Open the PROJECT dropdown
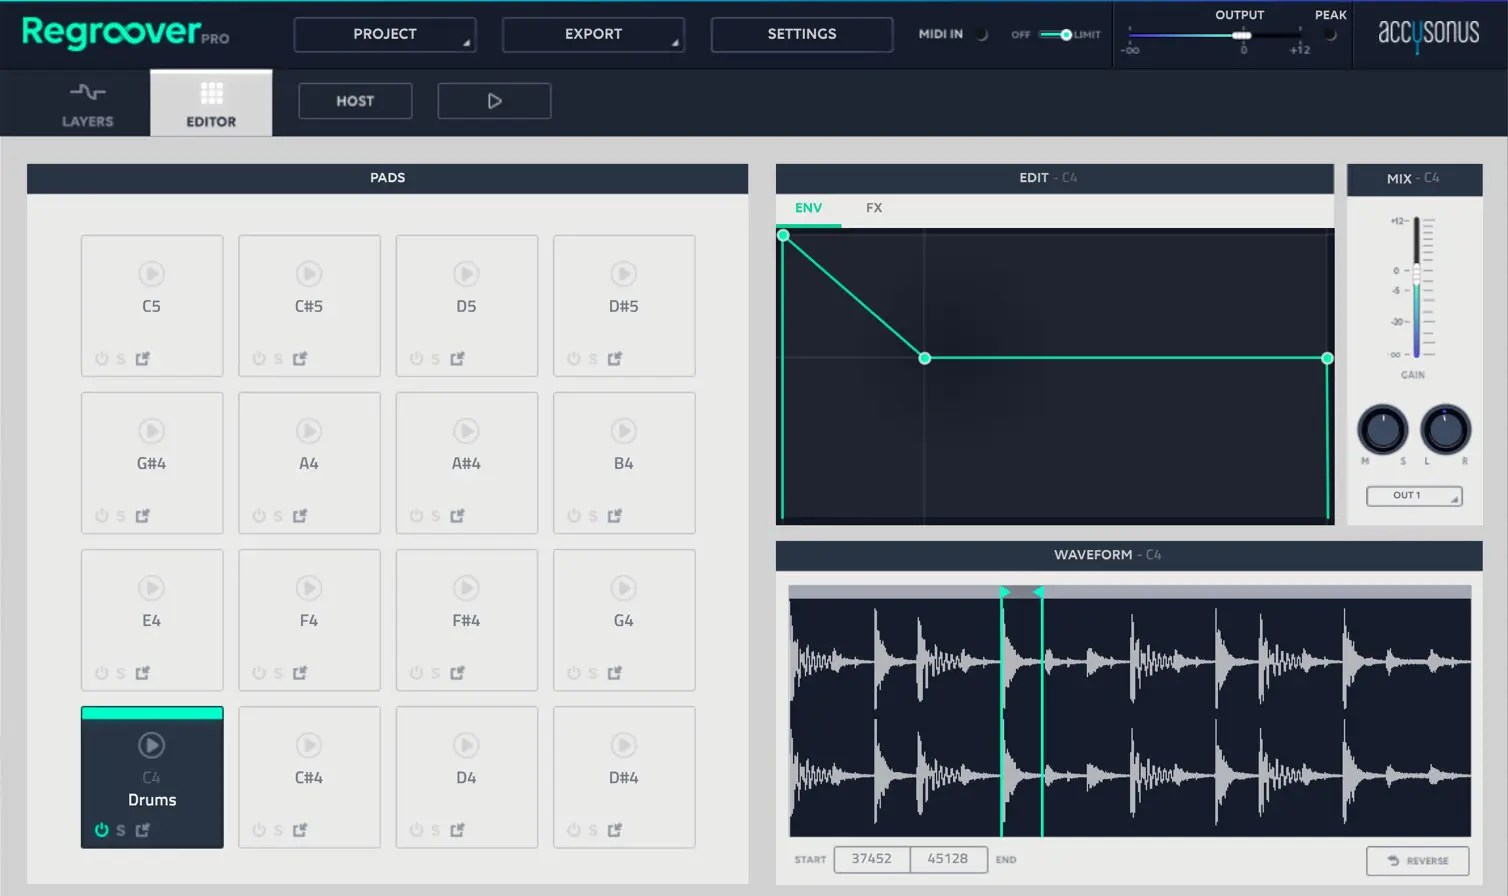This screenshot has width=1508, height=896. [x=384, y=34]
